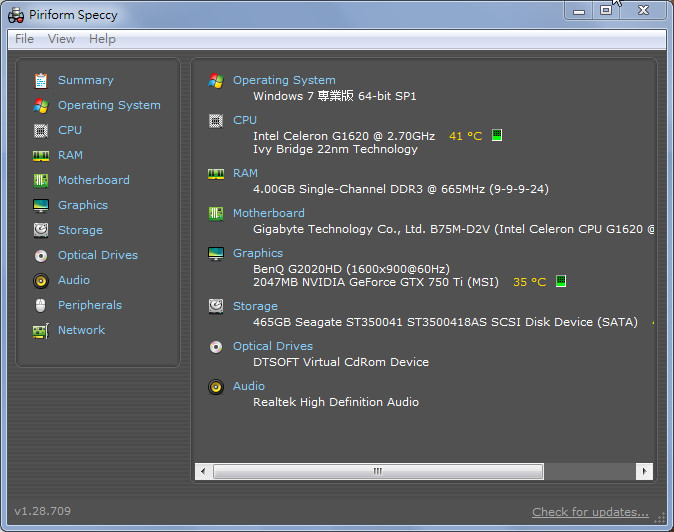The image size is (674, 532).
Task: Open the Graphics heading link in summary
Action: [x=258, y=254]
